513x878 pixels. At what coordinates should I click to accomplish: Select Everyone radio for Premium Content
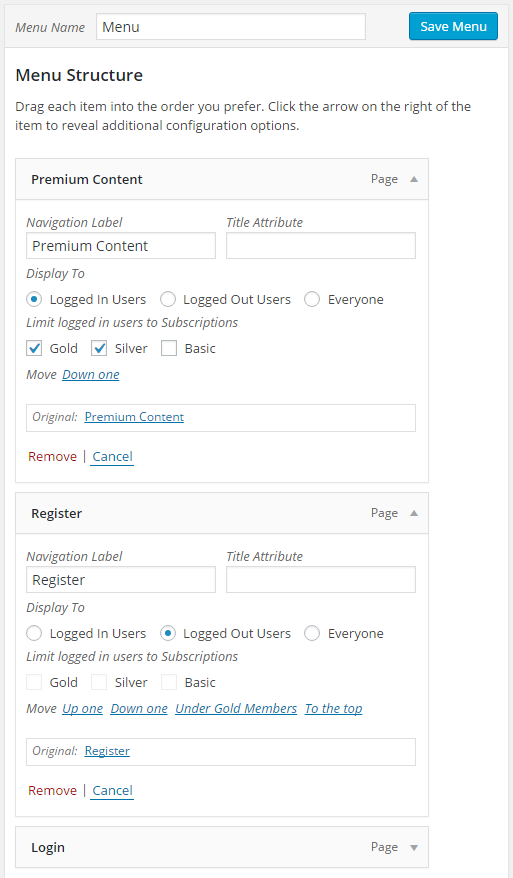pyautogui.click(x=312, y=300)
